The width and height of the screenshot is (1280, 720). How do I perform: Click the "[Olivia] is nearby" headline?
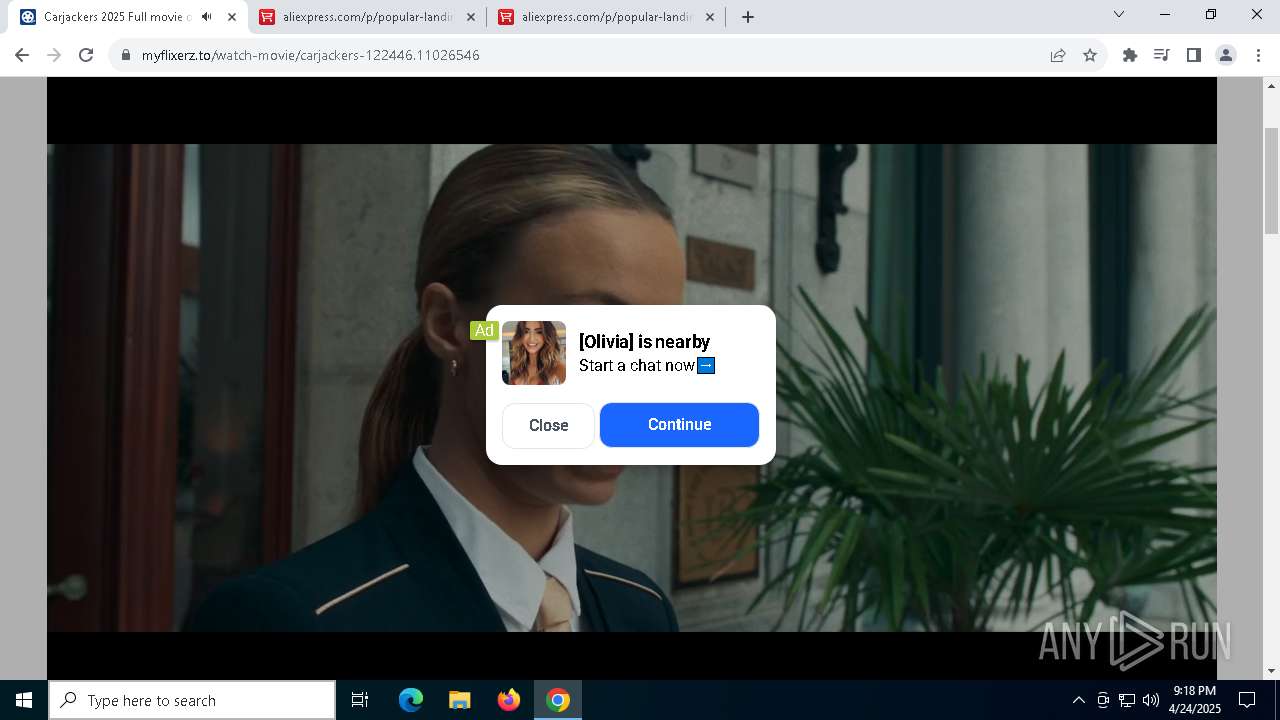644,342
